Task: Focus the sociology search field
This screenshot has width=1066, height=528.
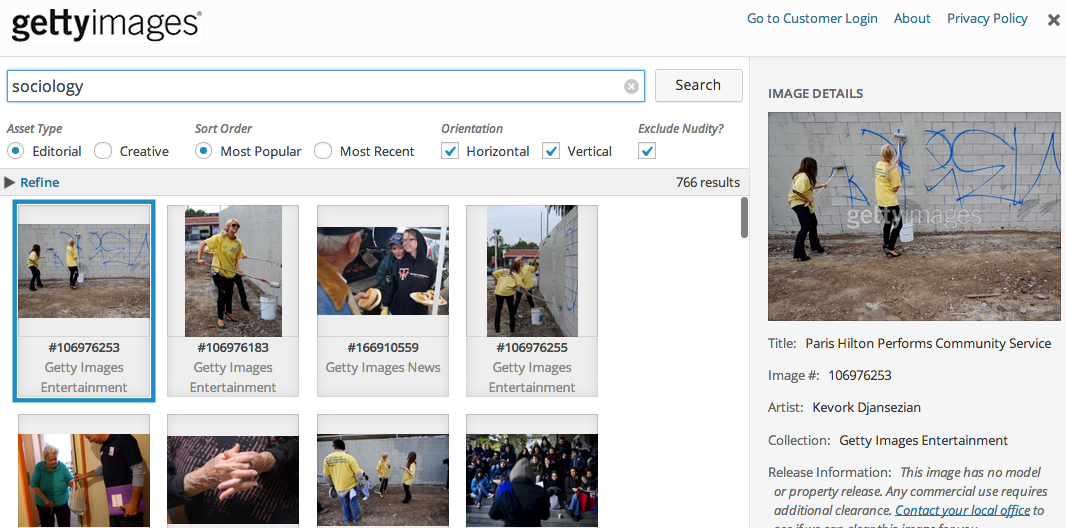Action: tap(310, 86)
